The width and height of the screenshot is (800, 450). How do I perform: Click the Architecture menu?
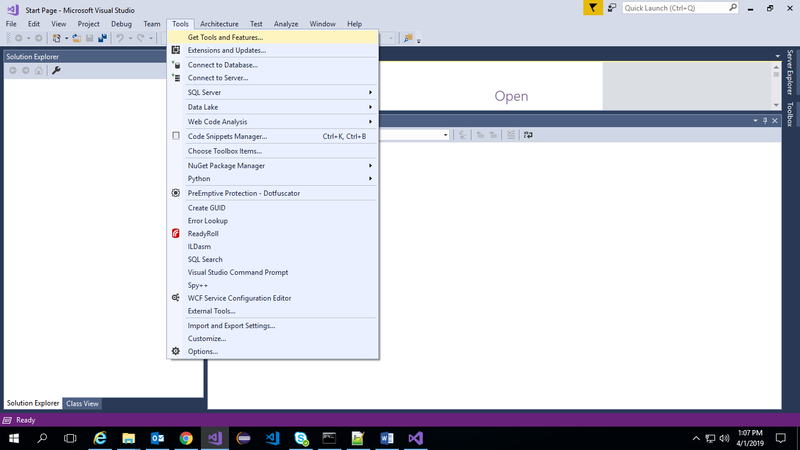pyautogui.click(x=218, y=23)
